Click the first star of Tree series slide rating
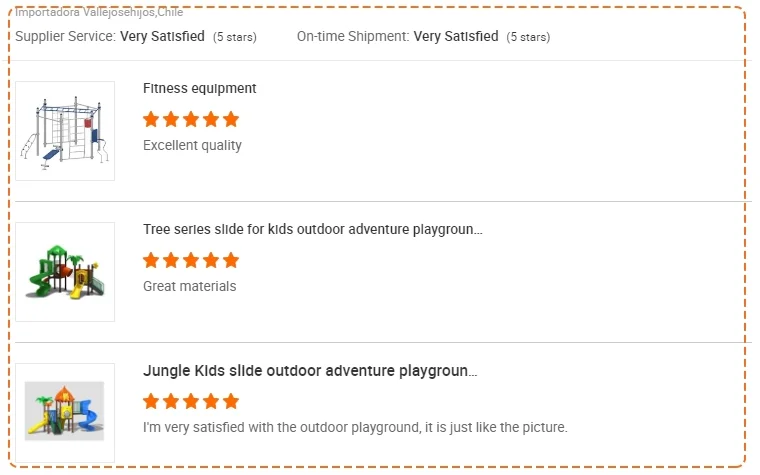760x475 pixels. point(151,260)
